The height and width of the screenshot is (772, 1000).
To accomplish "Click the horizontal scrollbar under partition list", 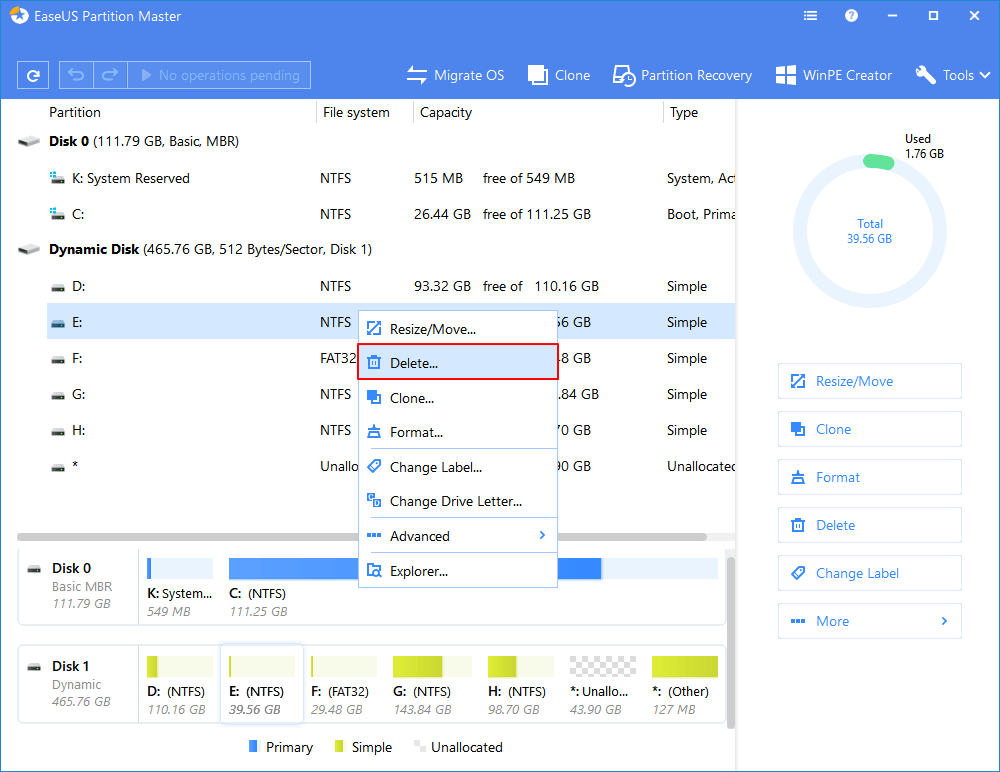I will click(x=362, y=537).
